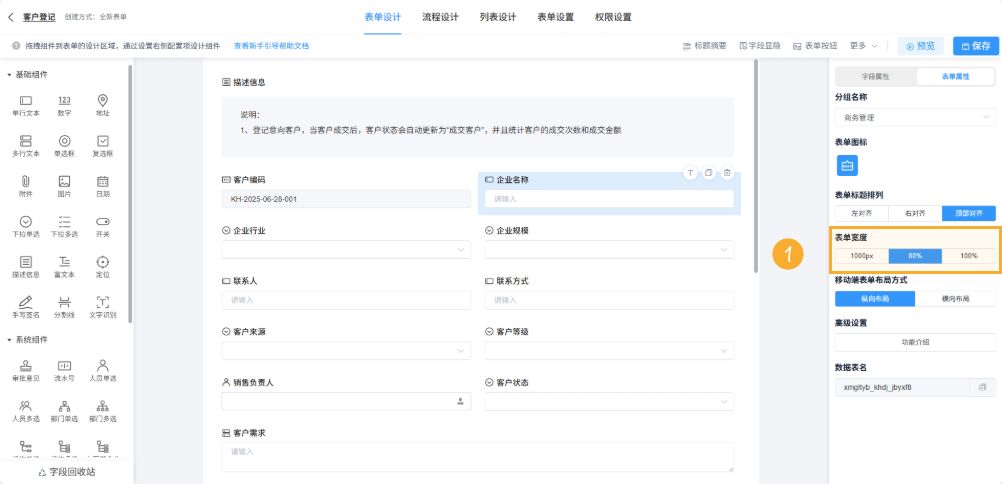Screen dimensions: 1002x484
Task: Set form width to 80%
Action: tap(915, 256)
